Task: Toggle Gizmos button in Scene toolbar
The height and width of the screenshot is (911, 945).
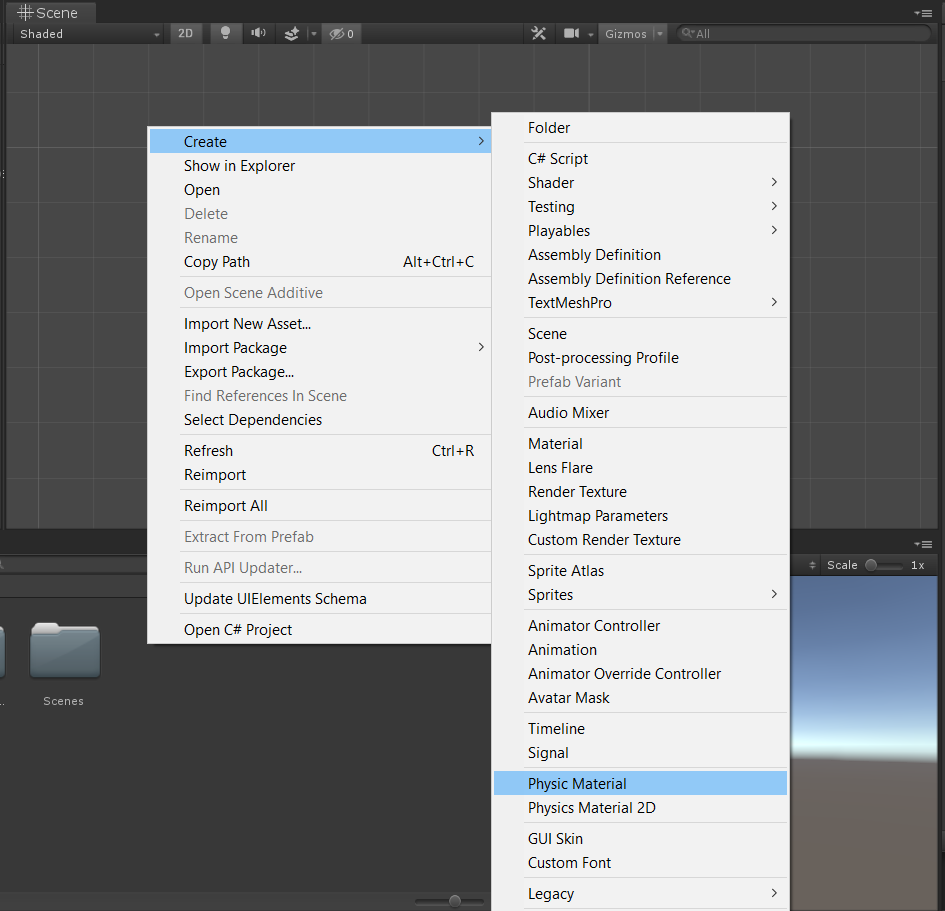Action: coord(626,34)
